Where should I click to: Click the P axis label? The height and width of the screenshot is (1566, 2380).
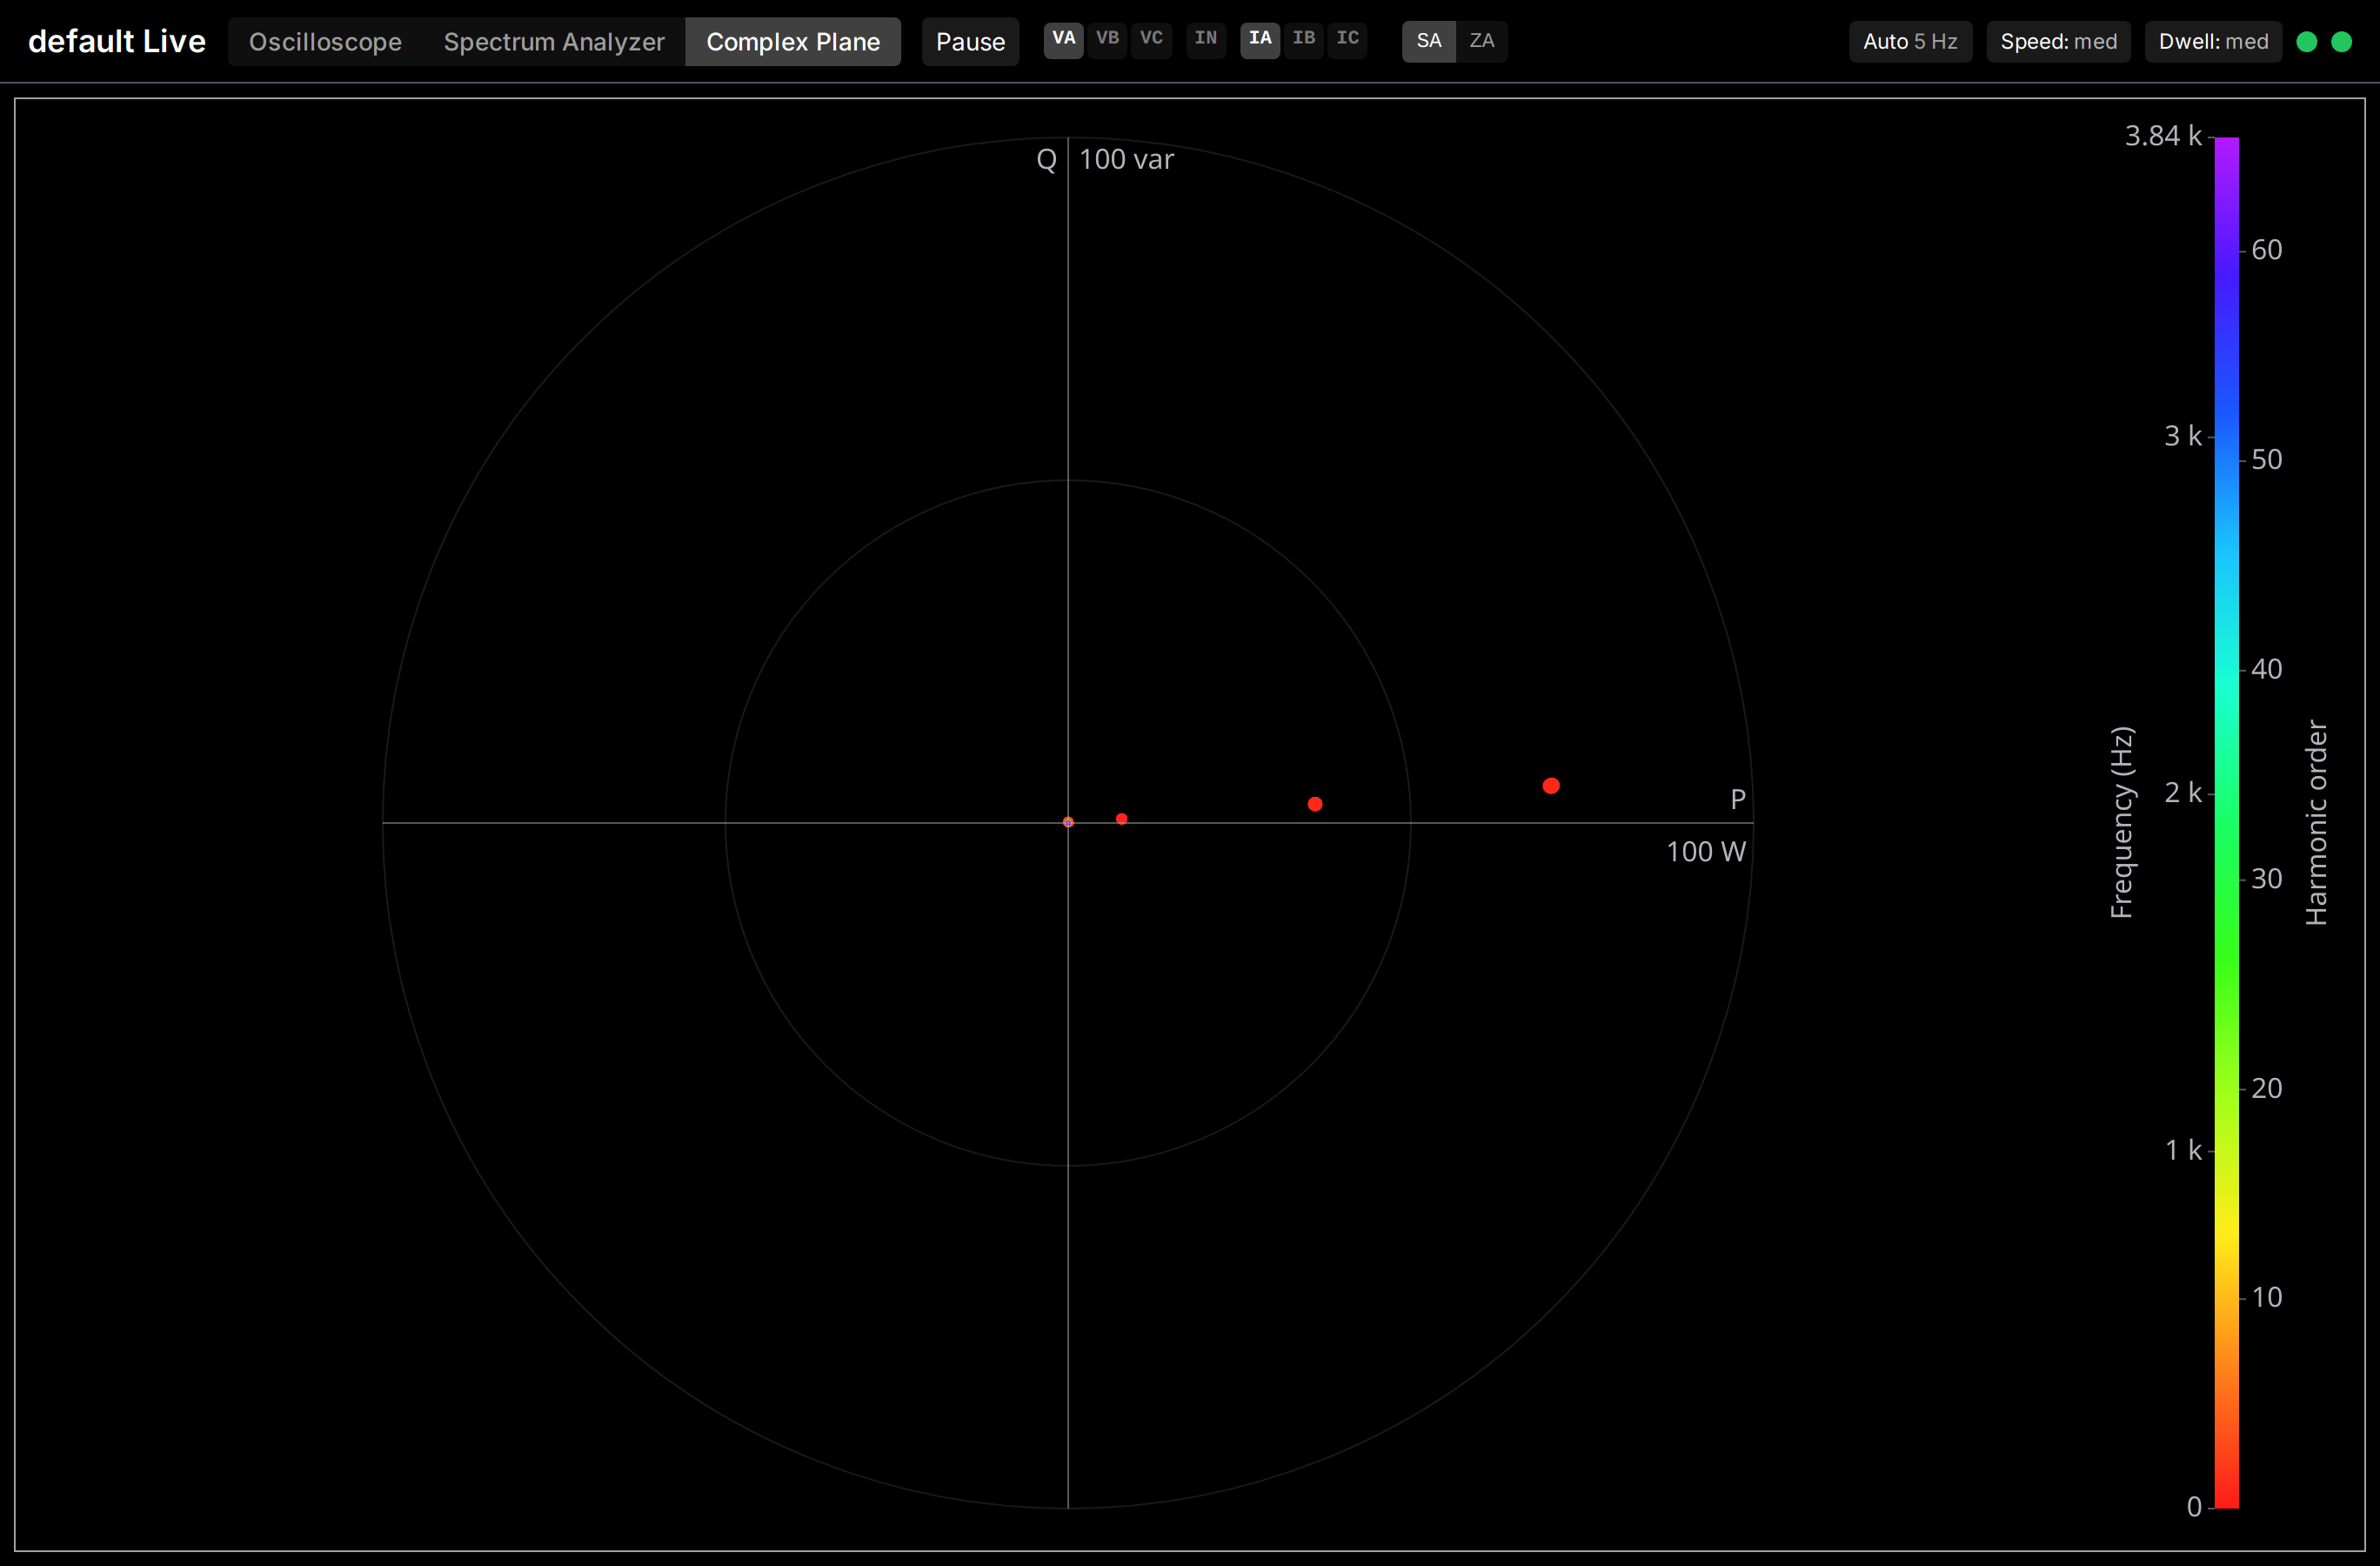click(x=1738, y=799)
